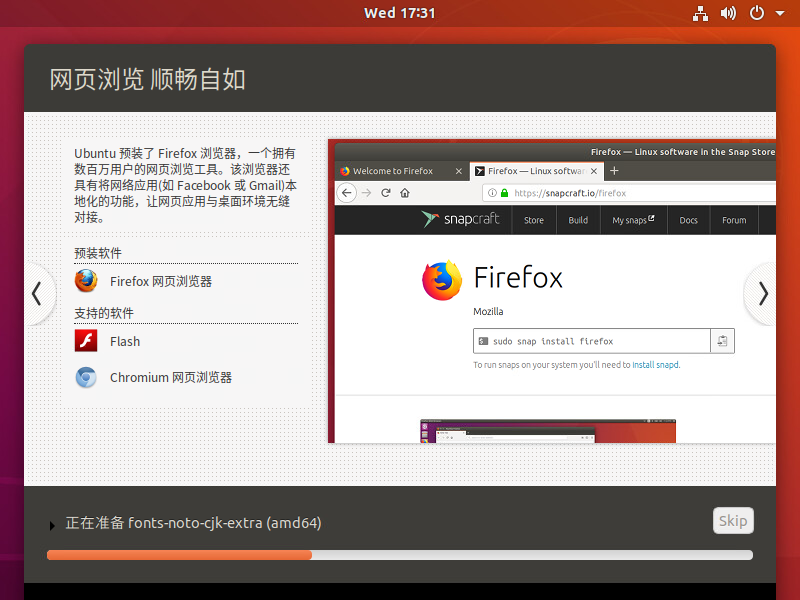Click the Firefox heading on snapcraft page
This screenshot has width=800, height=600.
518,278
